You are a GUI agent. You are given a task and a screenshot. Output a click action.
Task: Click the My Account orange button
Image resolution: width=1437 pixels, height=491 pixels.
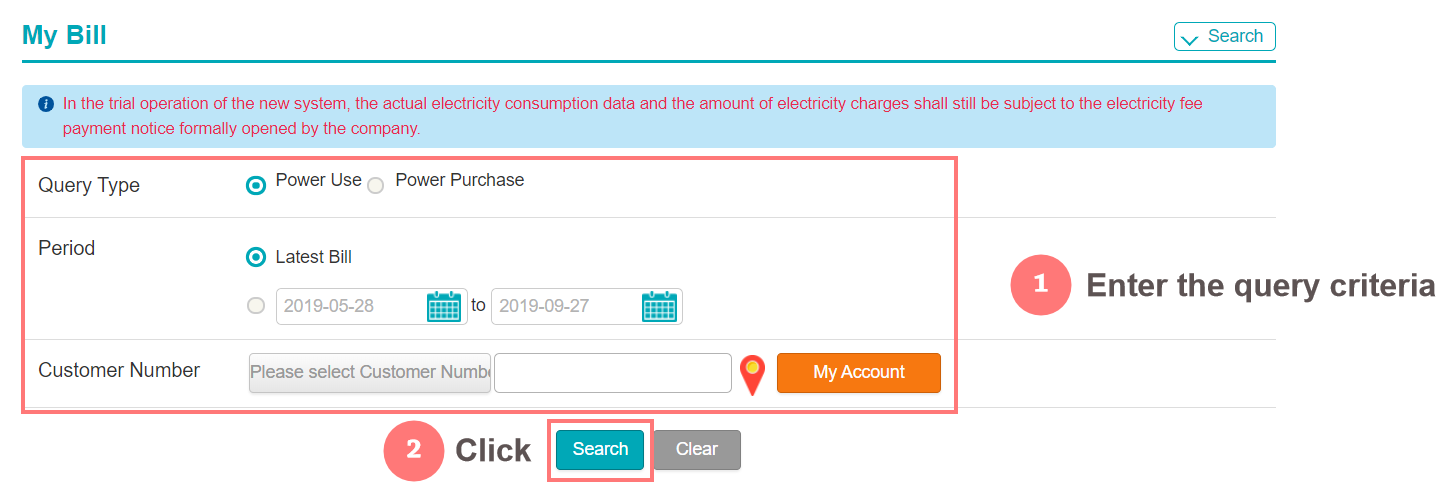858,372
